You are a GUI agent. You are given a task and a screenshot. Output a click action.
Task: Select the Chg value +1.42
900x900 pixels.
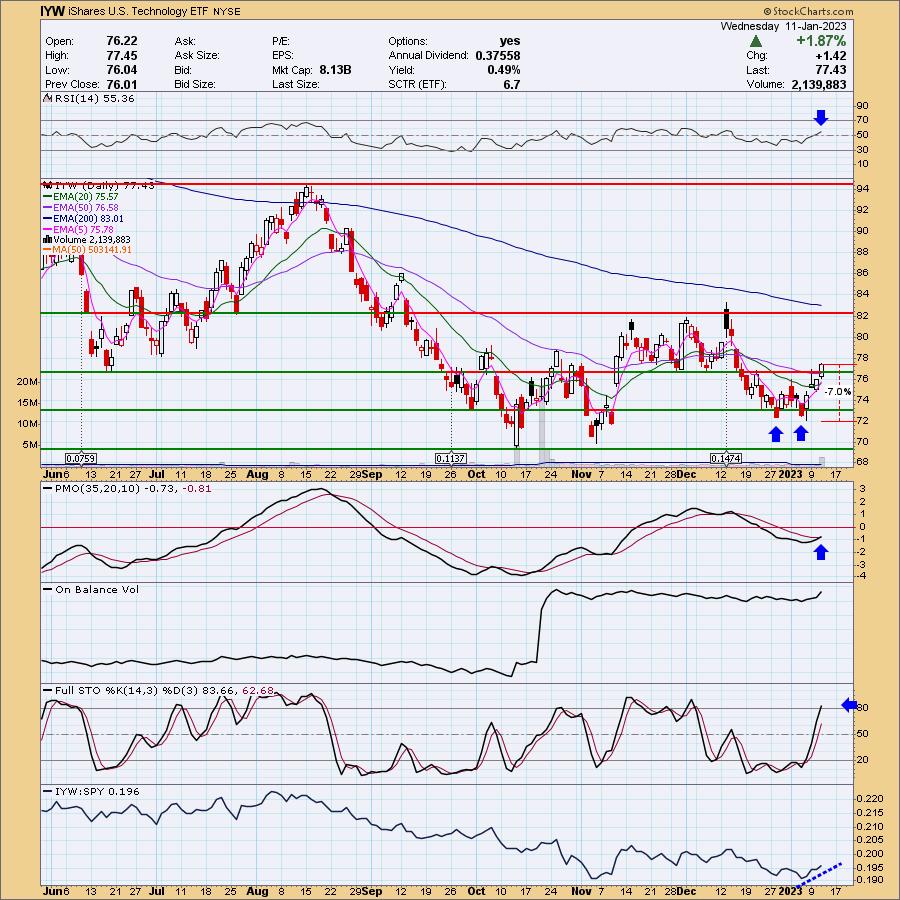click(x=831, y=56)
